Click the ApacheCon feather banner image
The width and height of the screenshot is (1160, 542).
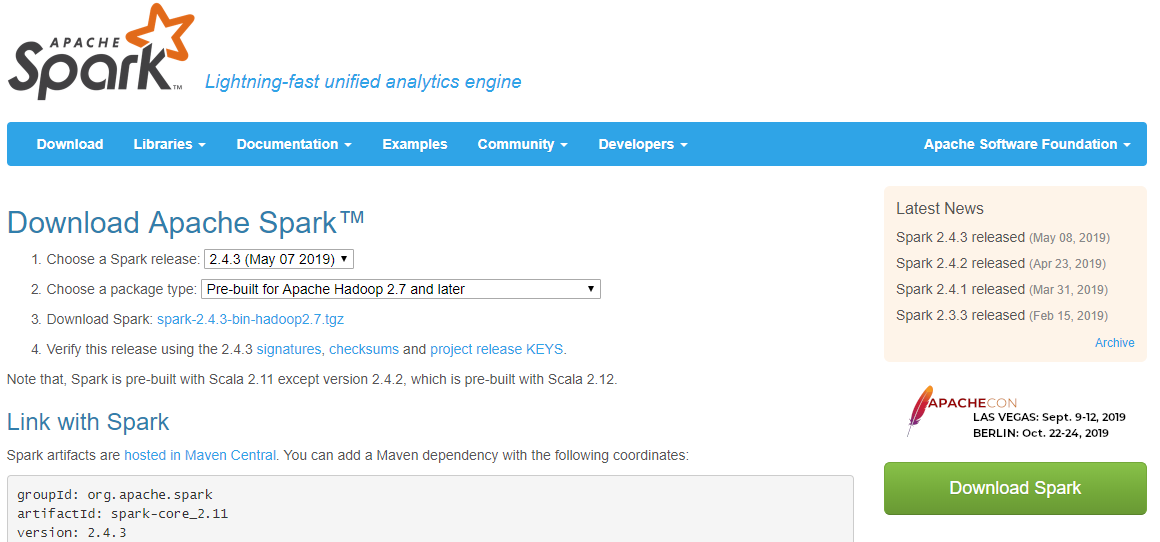(x=1015, y=411)
